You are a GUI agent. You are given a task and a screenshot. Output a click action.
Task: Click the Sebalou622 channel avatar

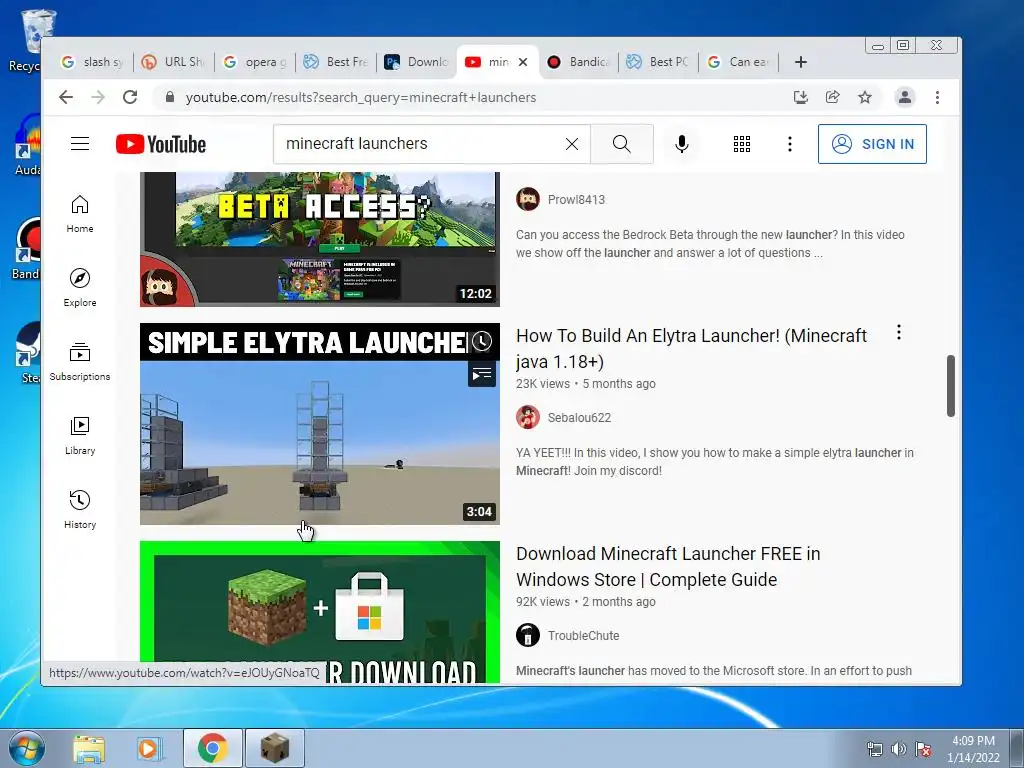528,417
